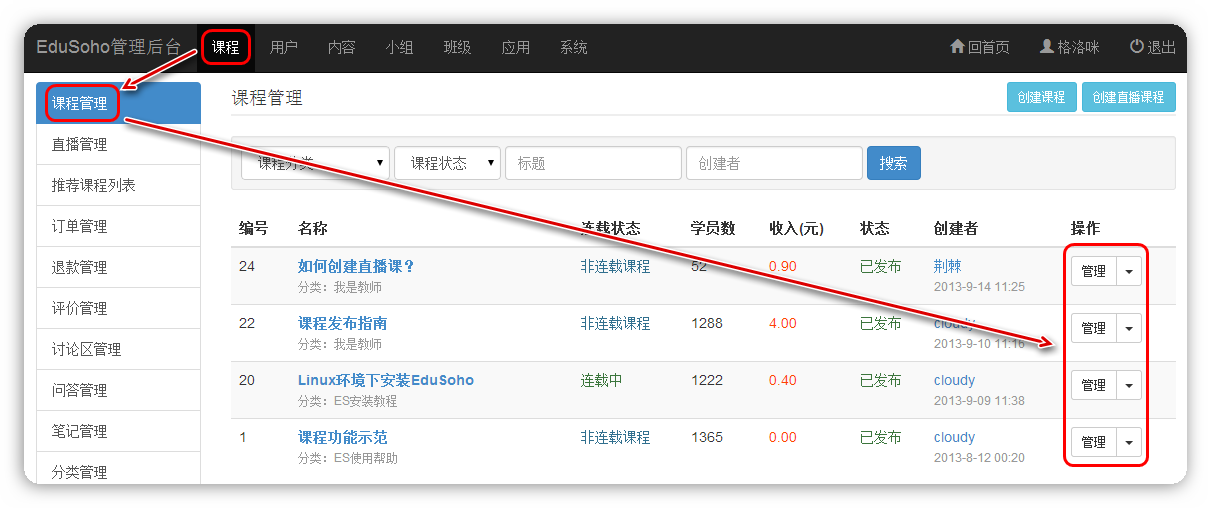The width and height of the screenshot is (1211, 508).
Task: Click the power icon for 退出
Action: point(1136,47)
